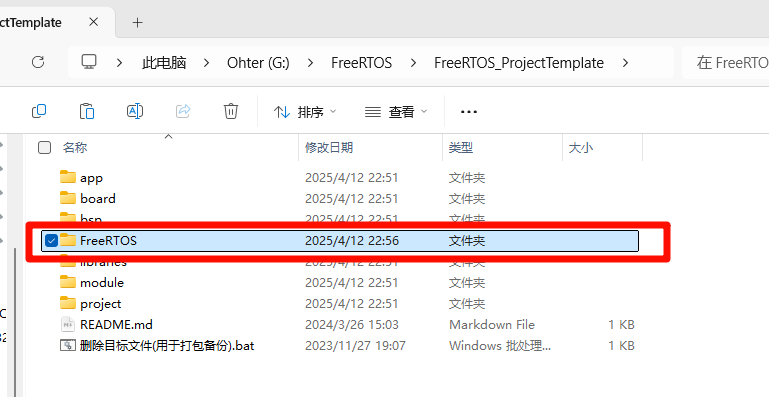Click the Paste clipboard icon
769x397 pixels.
pos(87,111)
